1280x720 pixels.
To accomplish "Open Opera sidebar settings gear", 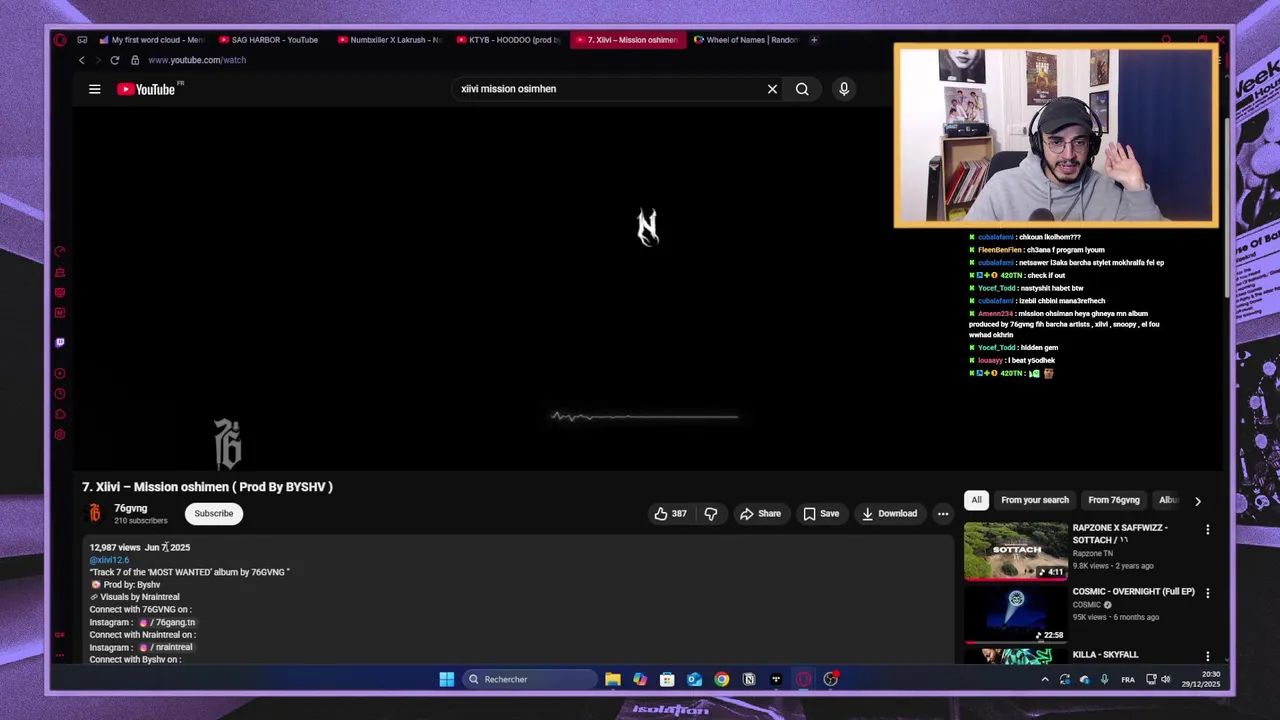I will (60, 435).
